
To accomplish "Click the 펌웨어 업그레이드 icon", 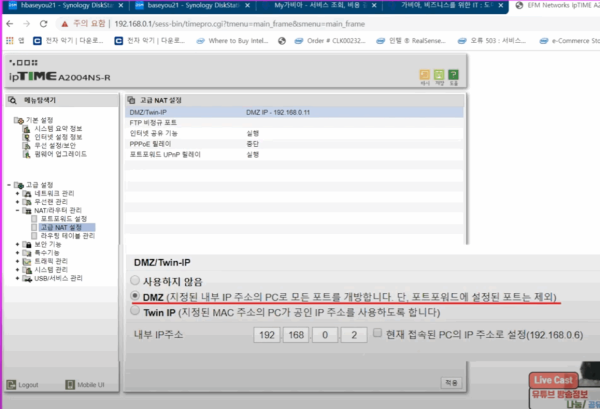I will (26, 154).
